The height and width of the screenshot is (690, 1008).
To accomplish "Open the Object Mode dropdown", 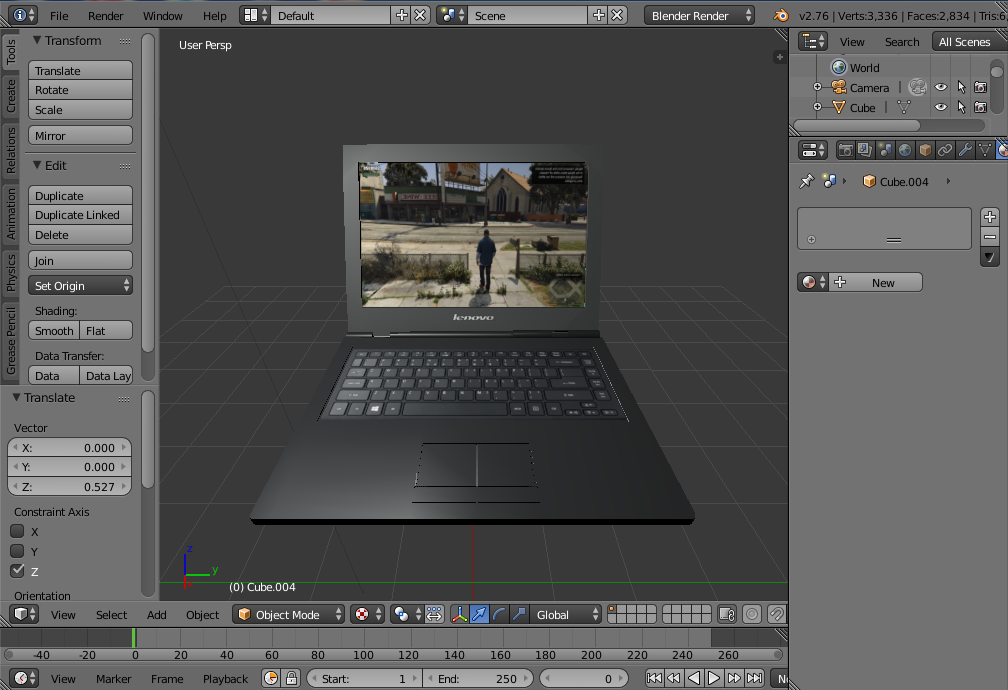I will coord(289,614).
